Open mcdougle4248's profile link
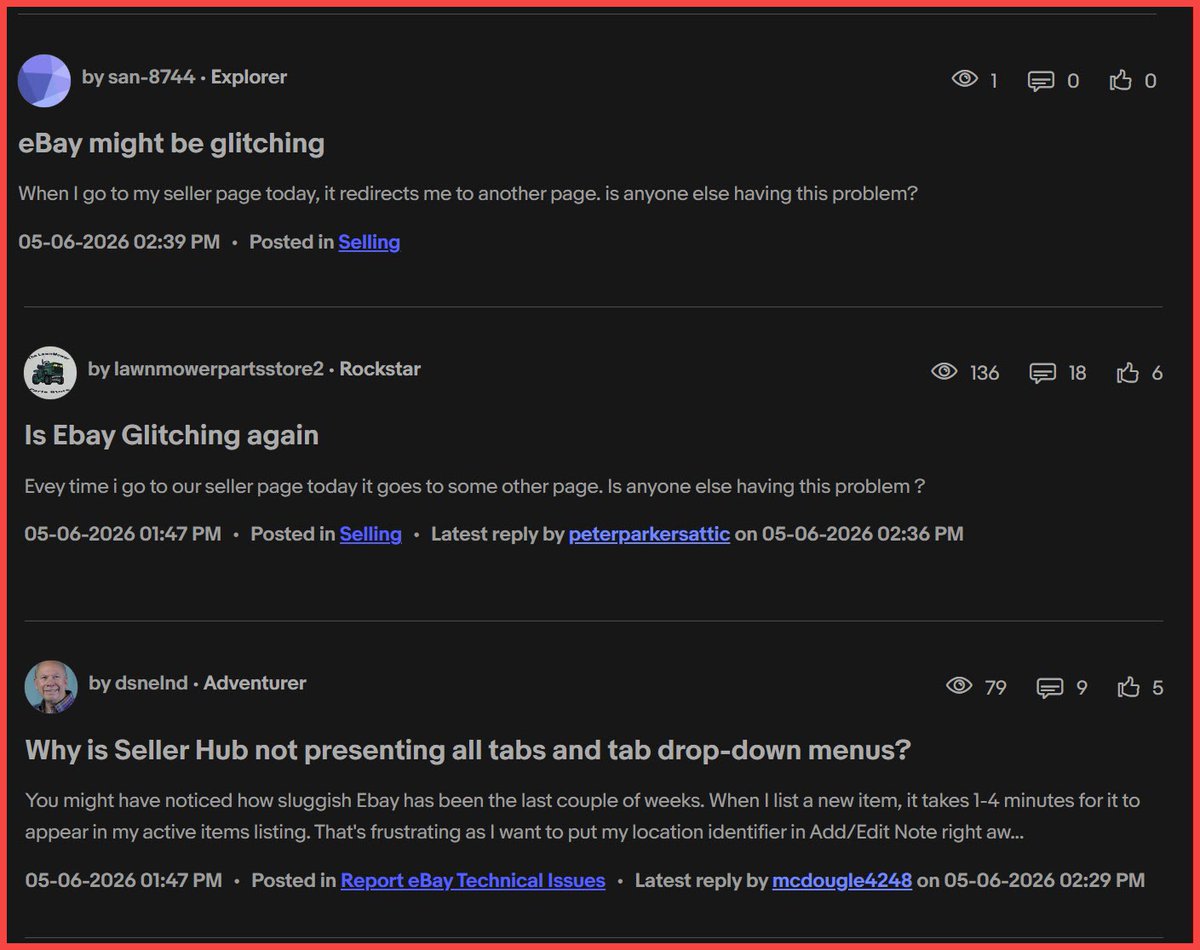Viewport: 1200px width, 950px height. click(x=842, y=880)
